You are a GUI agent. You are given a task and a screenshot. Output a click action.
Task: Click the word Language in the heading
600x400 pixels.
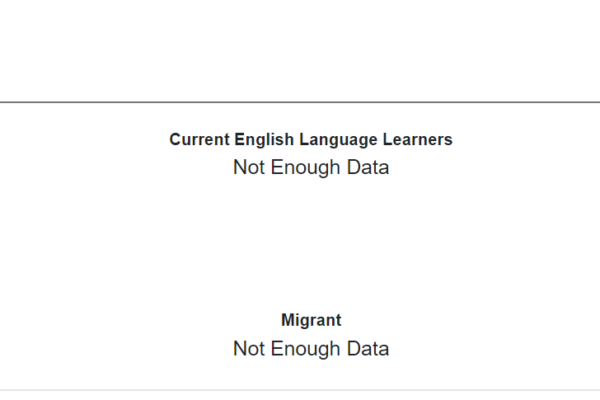tap(338, 140)
